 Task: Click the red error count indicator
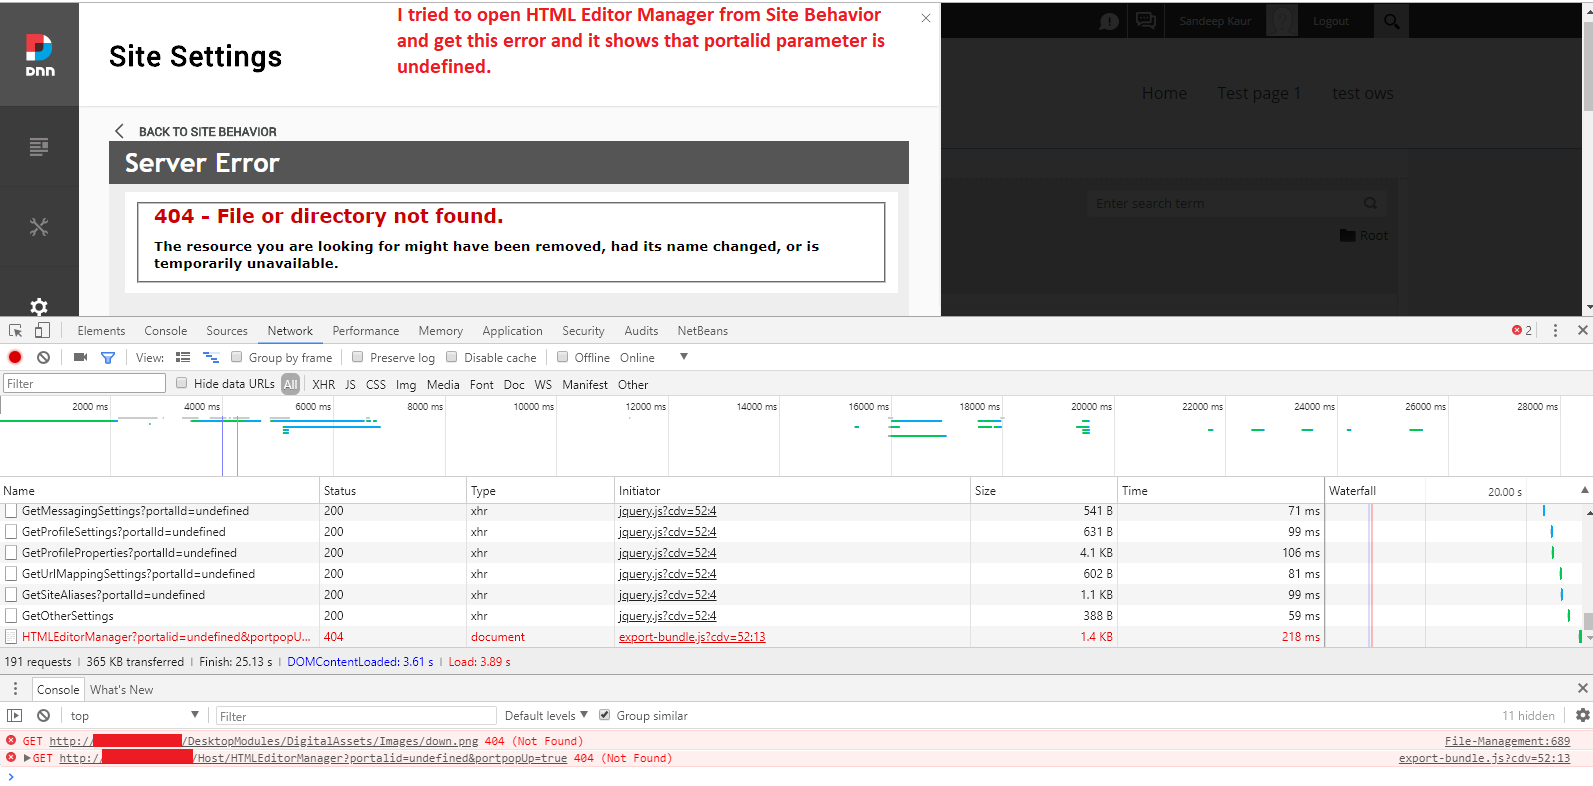pyautogui.click(x=1522, y=330)
